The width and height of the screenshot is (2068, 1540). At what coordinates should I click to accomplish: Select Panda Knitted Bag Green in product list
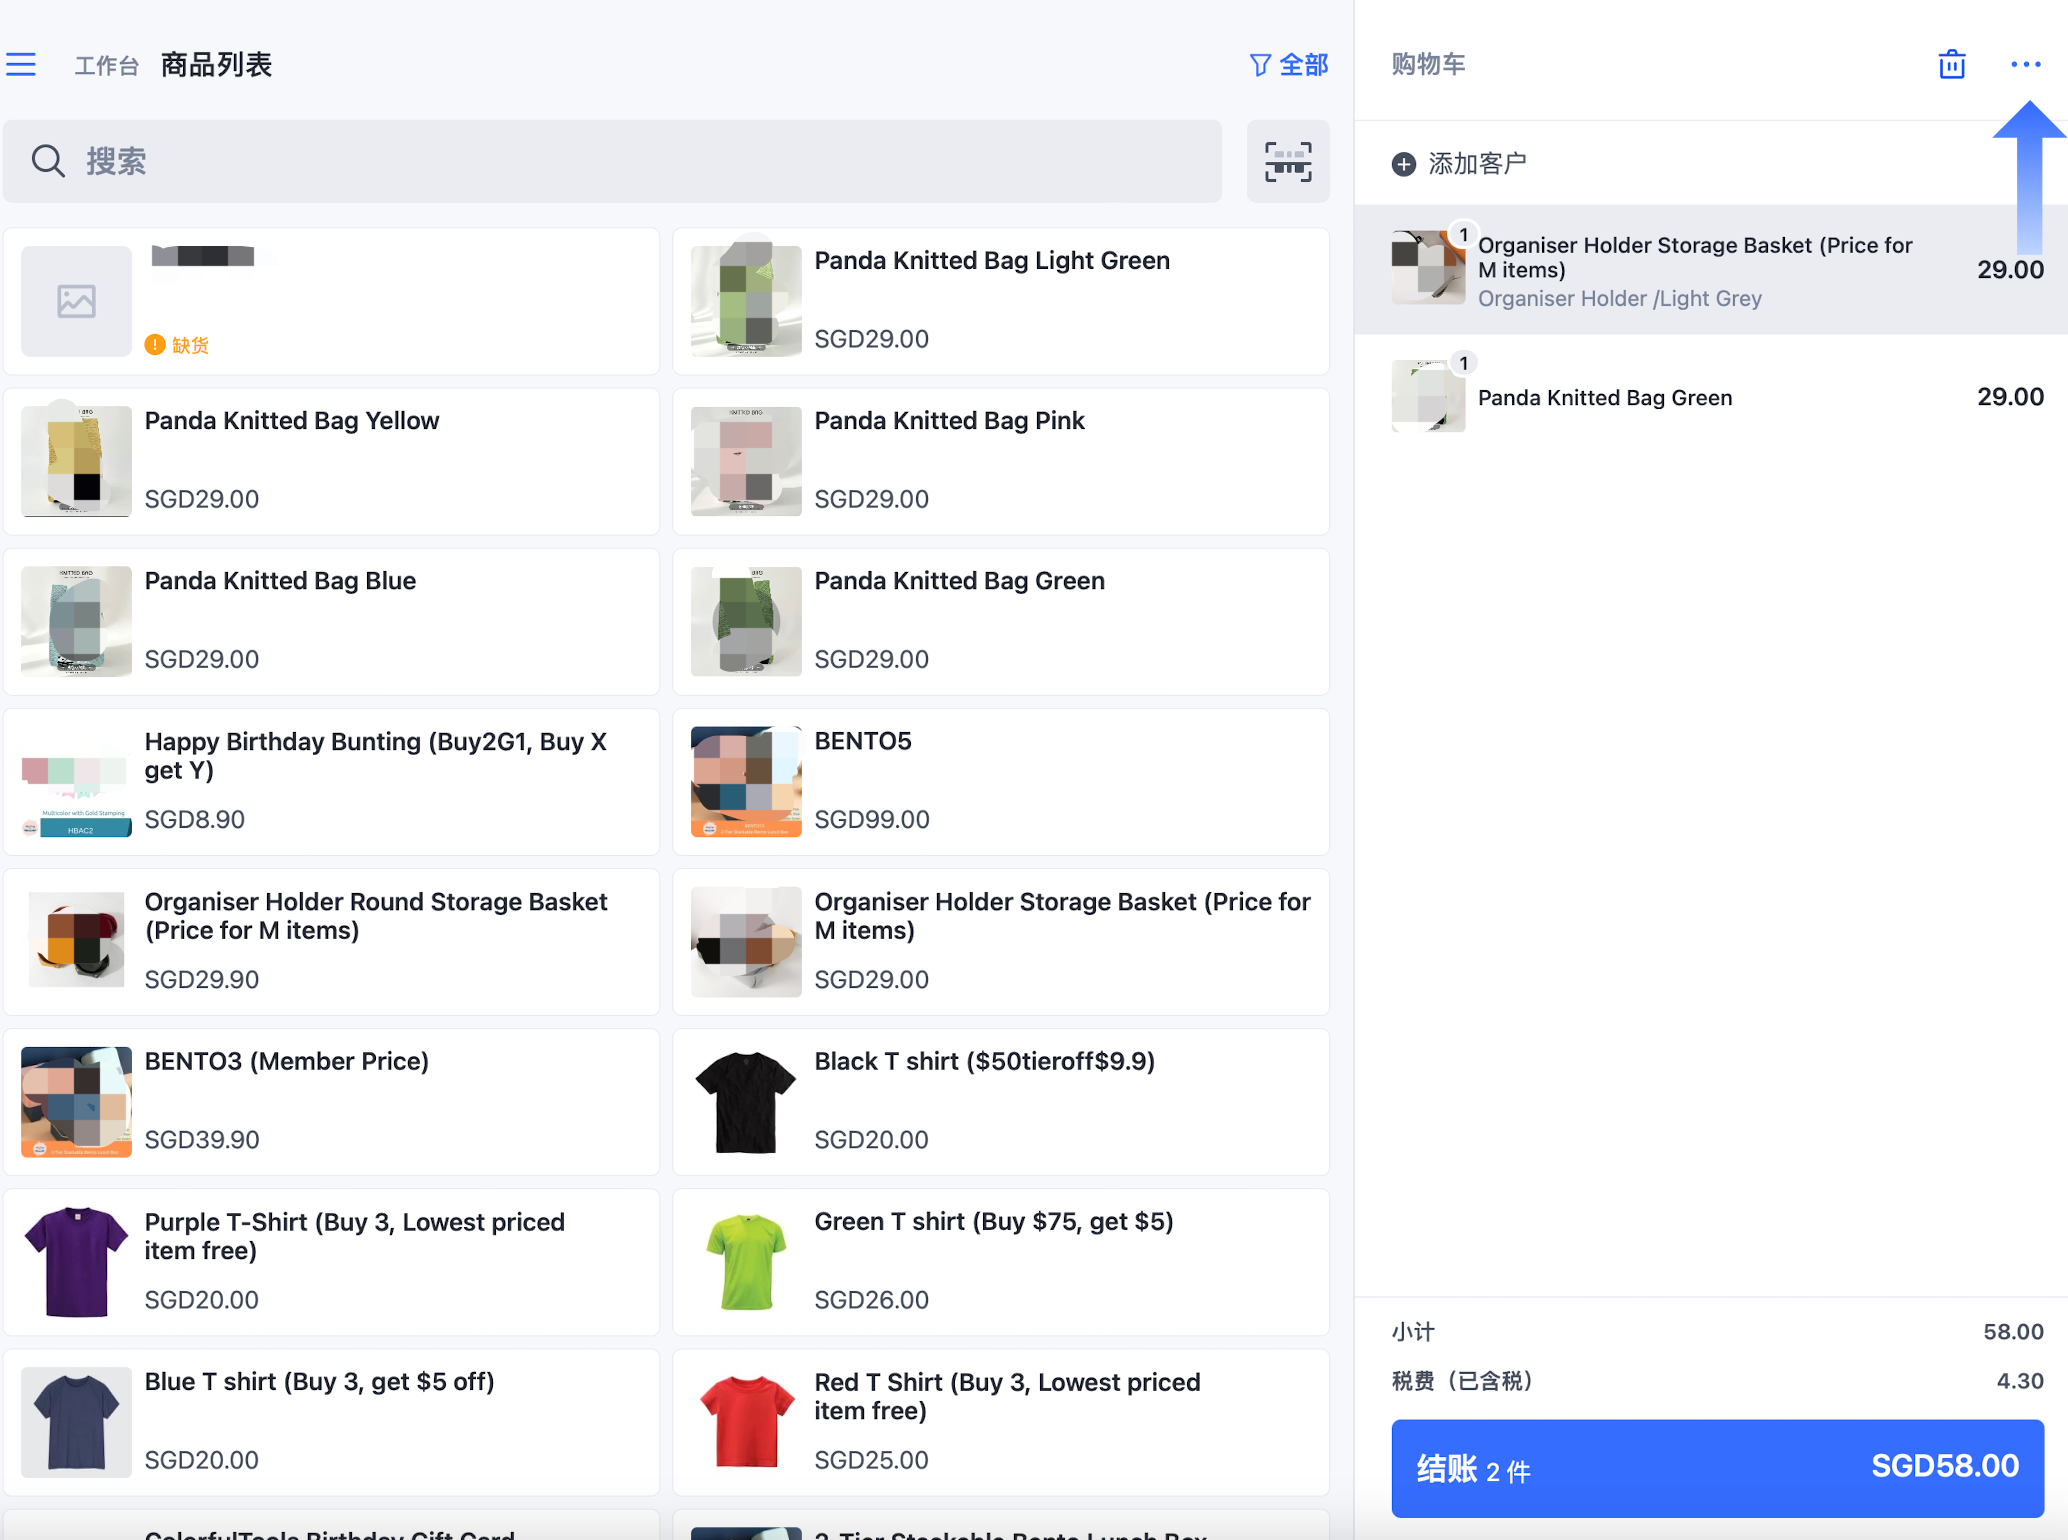tap(1001, 621)
